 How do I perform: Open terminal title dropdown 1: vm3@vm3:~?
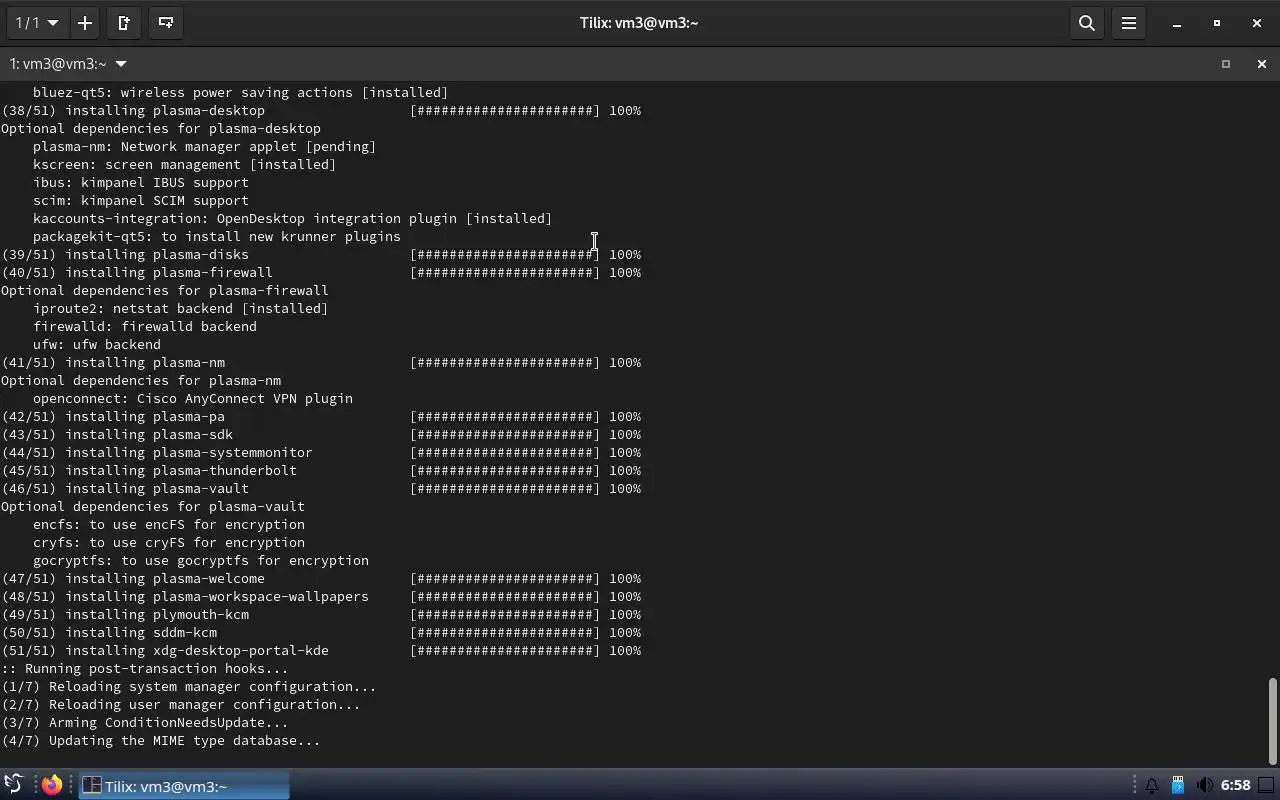[x=68, y=64]
